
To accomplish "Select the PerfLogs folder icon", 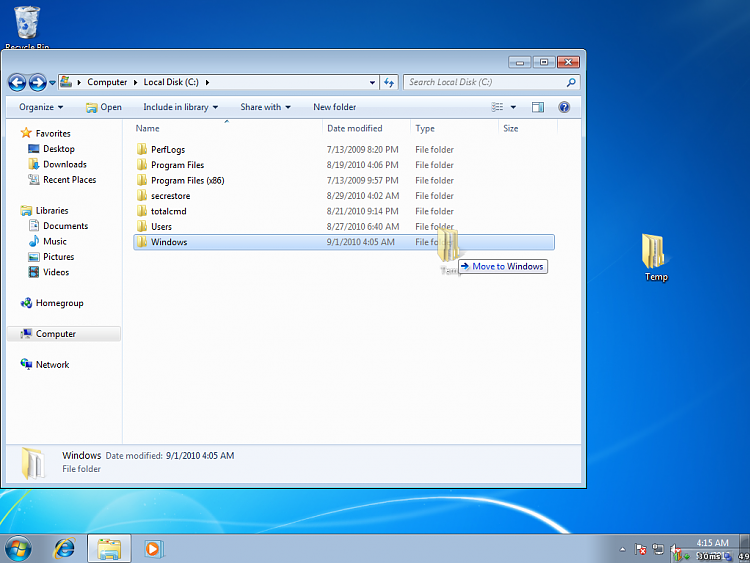I will pyautogui.click(x=142, y=149).
